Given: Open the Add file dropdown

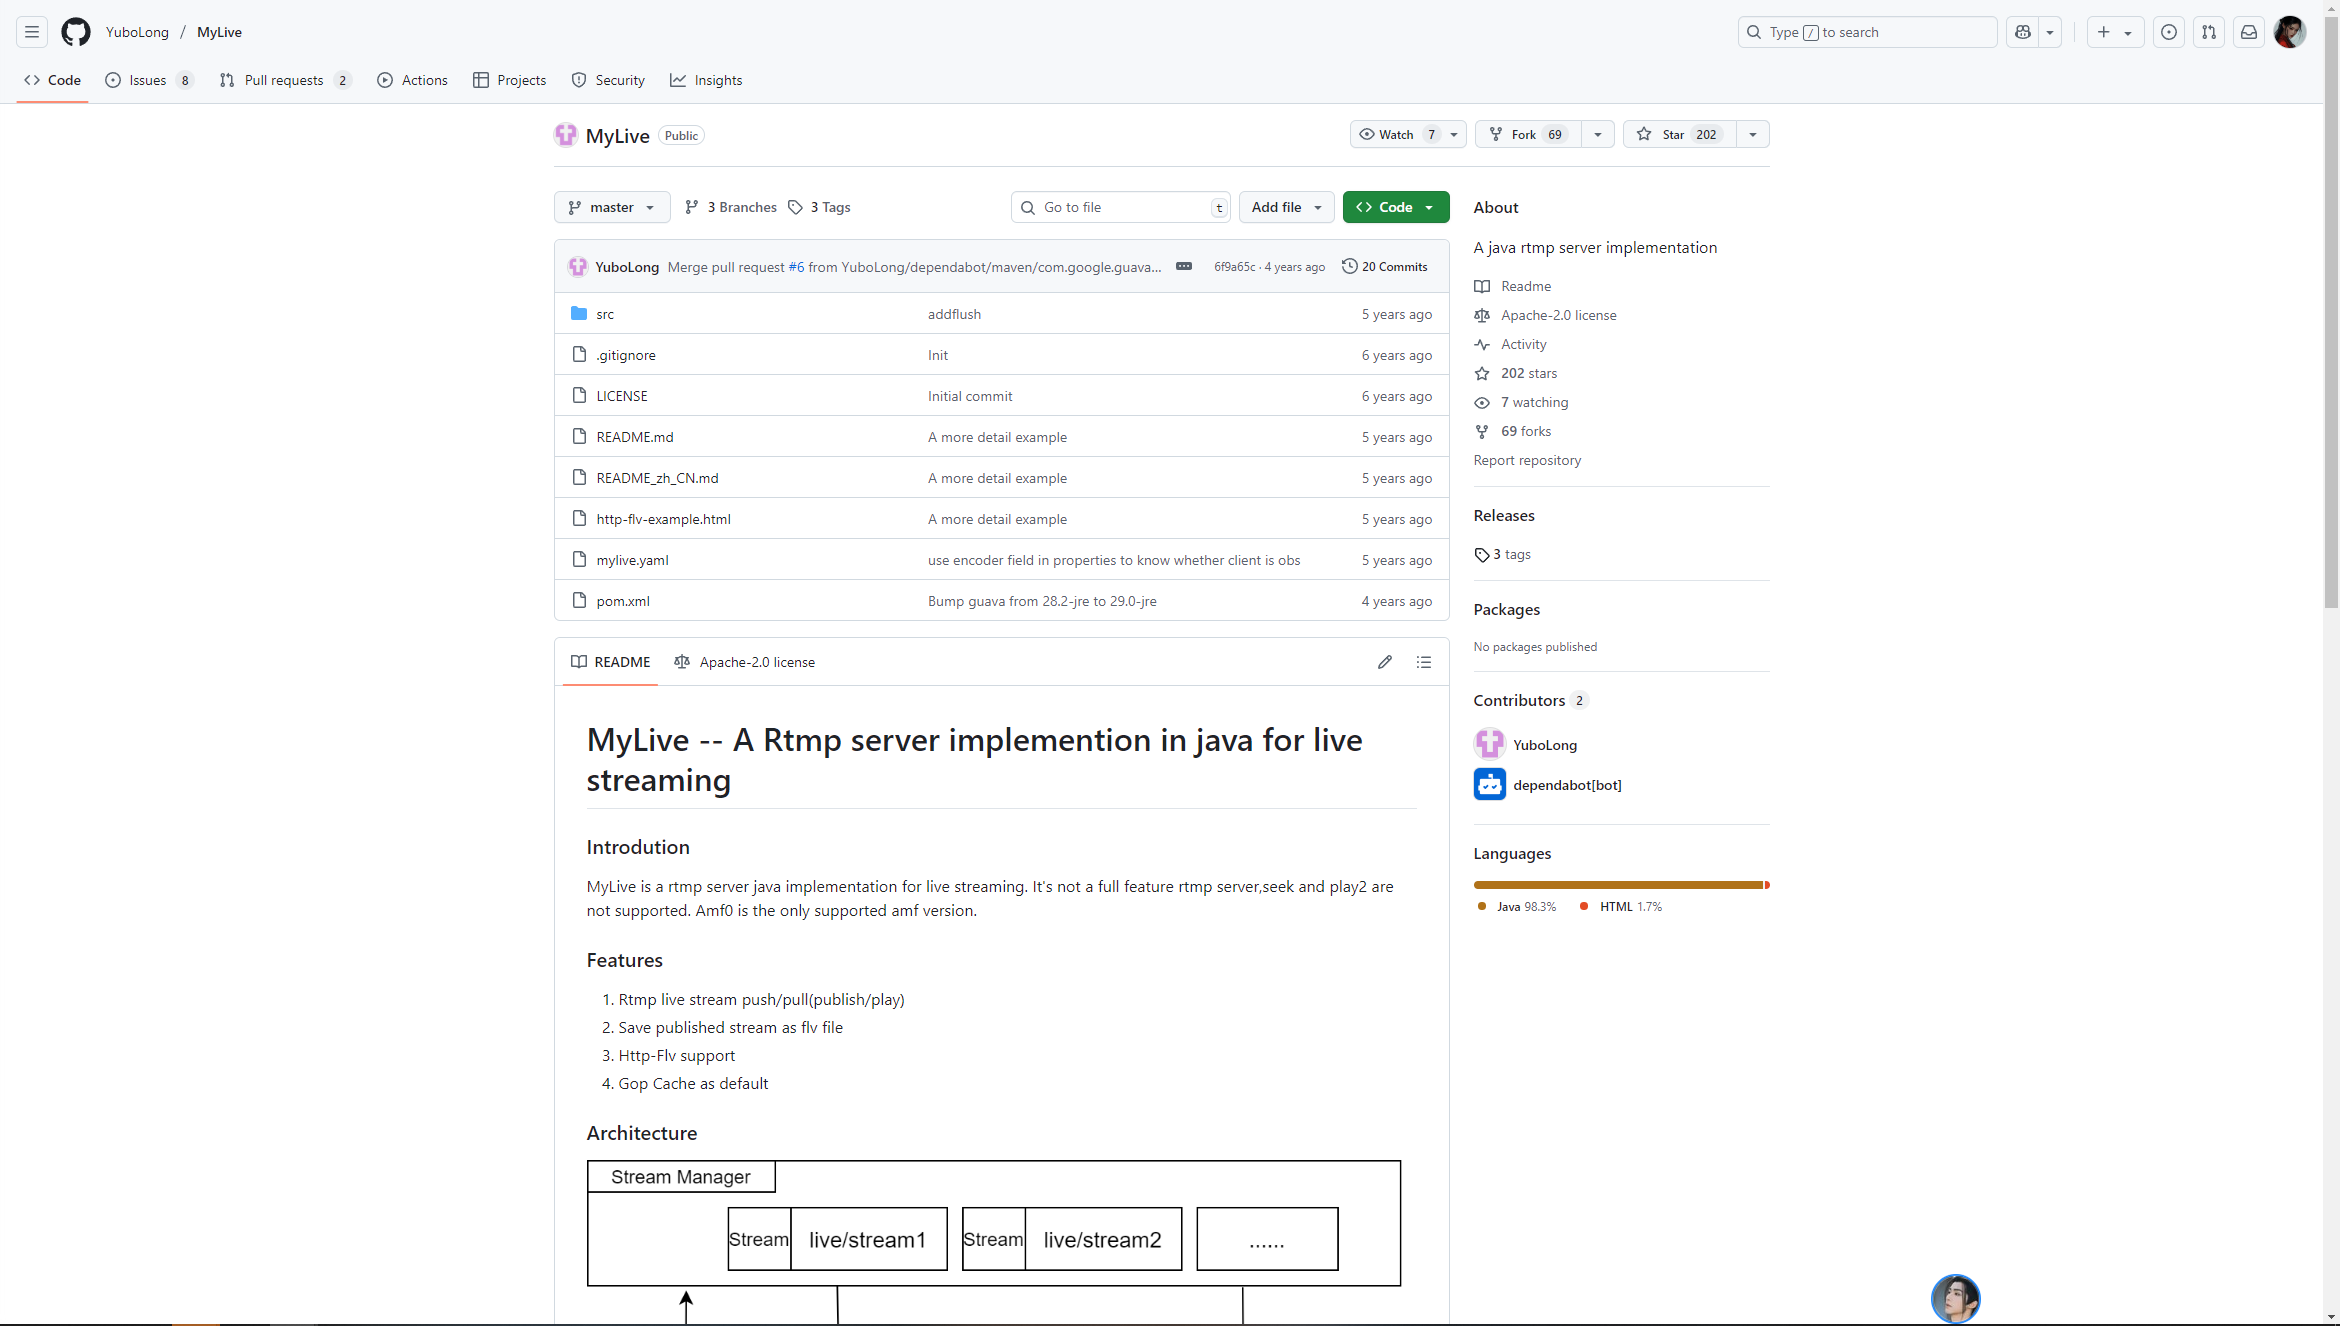Looking at the screenshot, I should (1287, 207).
